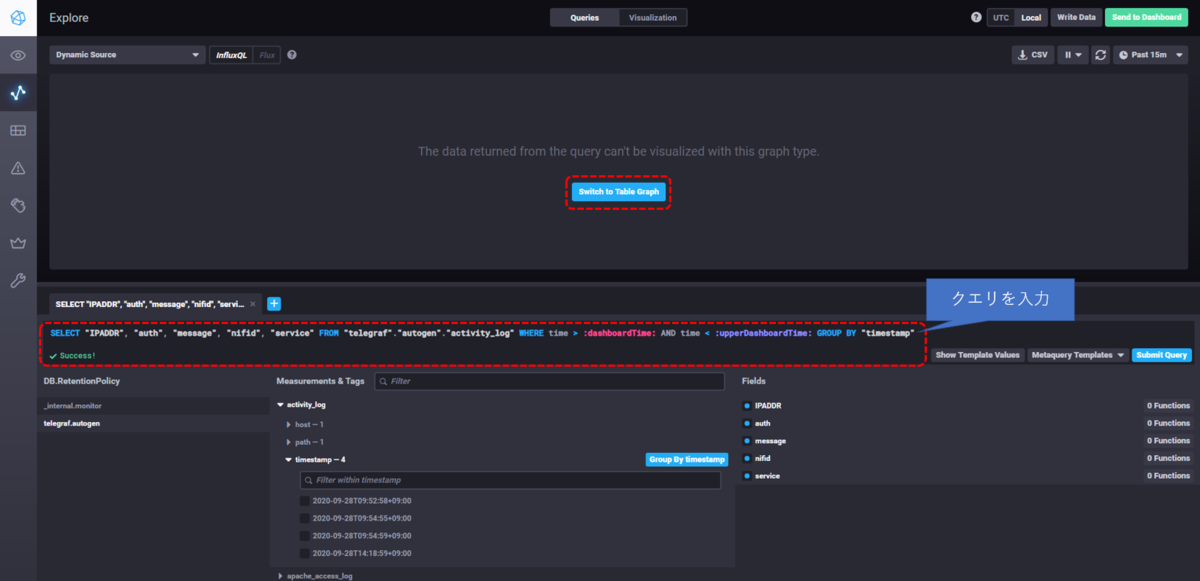1200x581 pixels.
Task: Switch timezone to Local
Action: [x=1031, y=17]
